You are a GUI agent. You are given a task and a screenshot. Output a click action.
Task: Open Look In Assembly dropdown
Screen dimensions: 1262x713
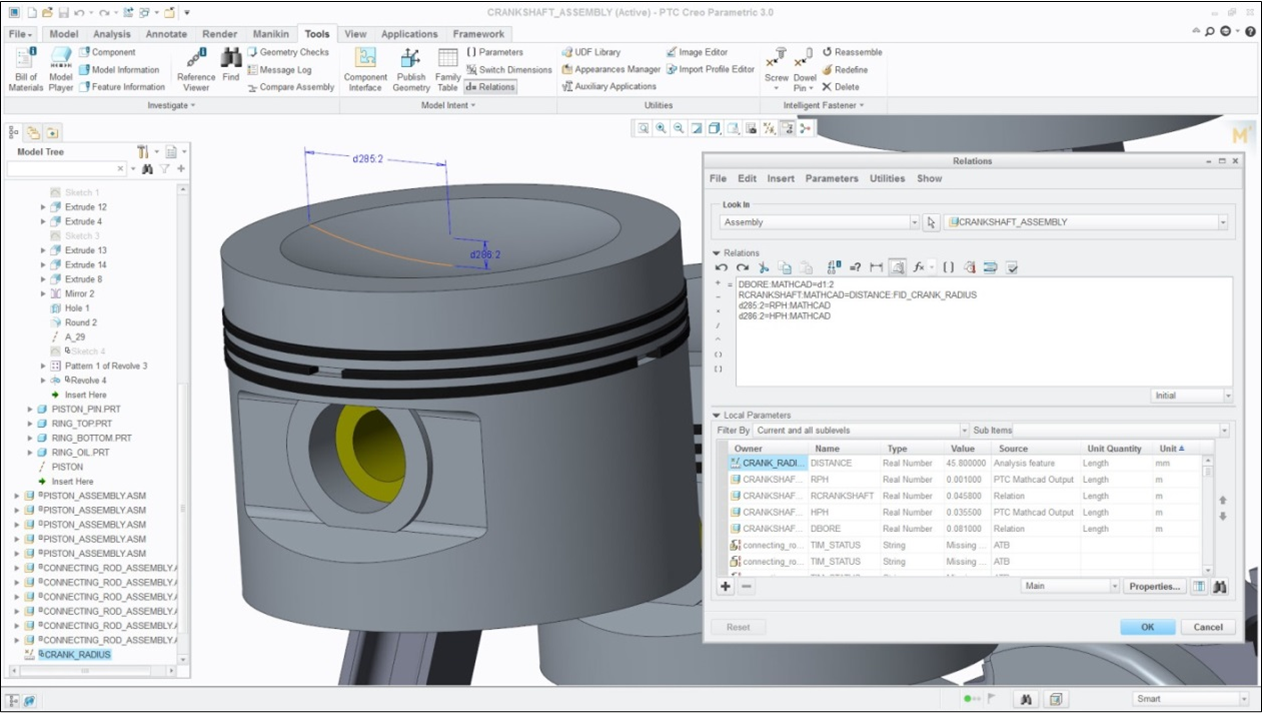click(914, 222)
